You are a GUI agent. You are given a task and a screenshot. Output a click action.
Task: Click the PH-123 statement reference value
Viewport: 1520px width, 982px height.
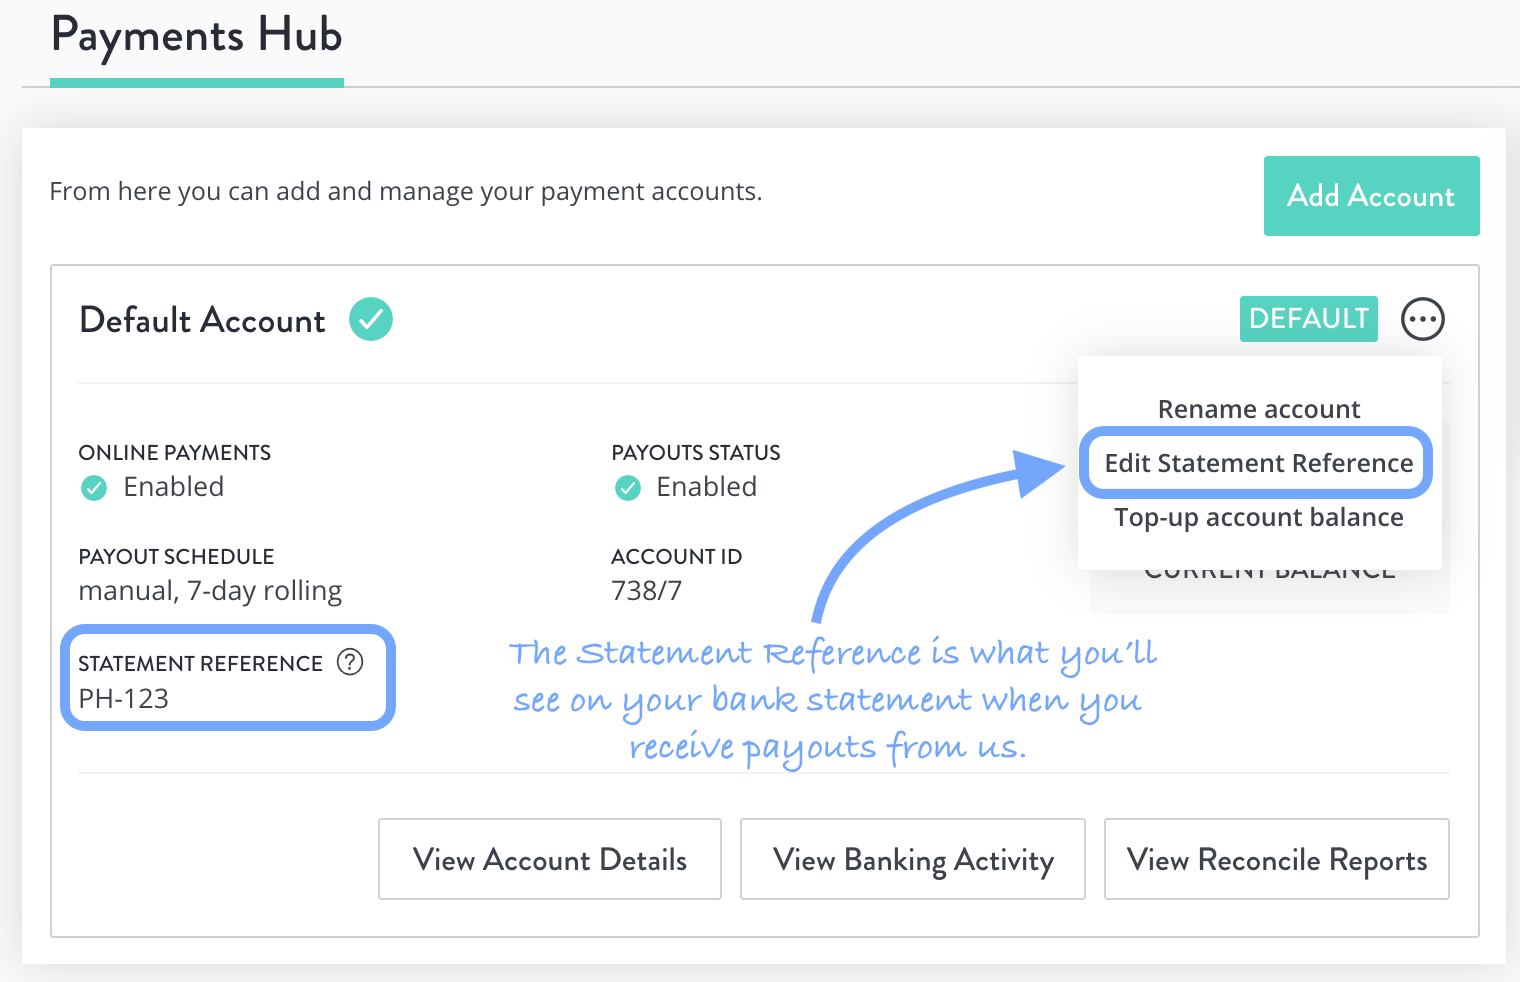coord(124,698)
